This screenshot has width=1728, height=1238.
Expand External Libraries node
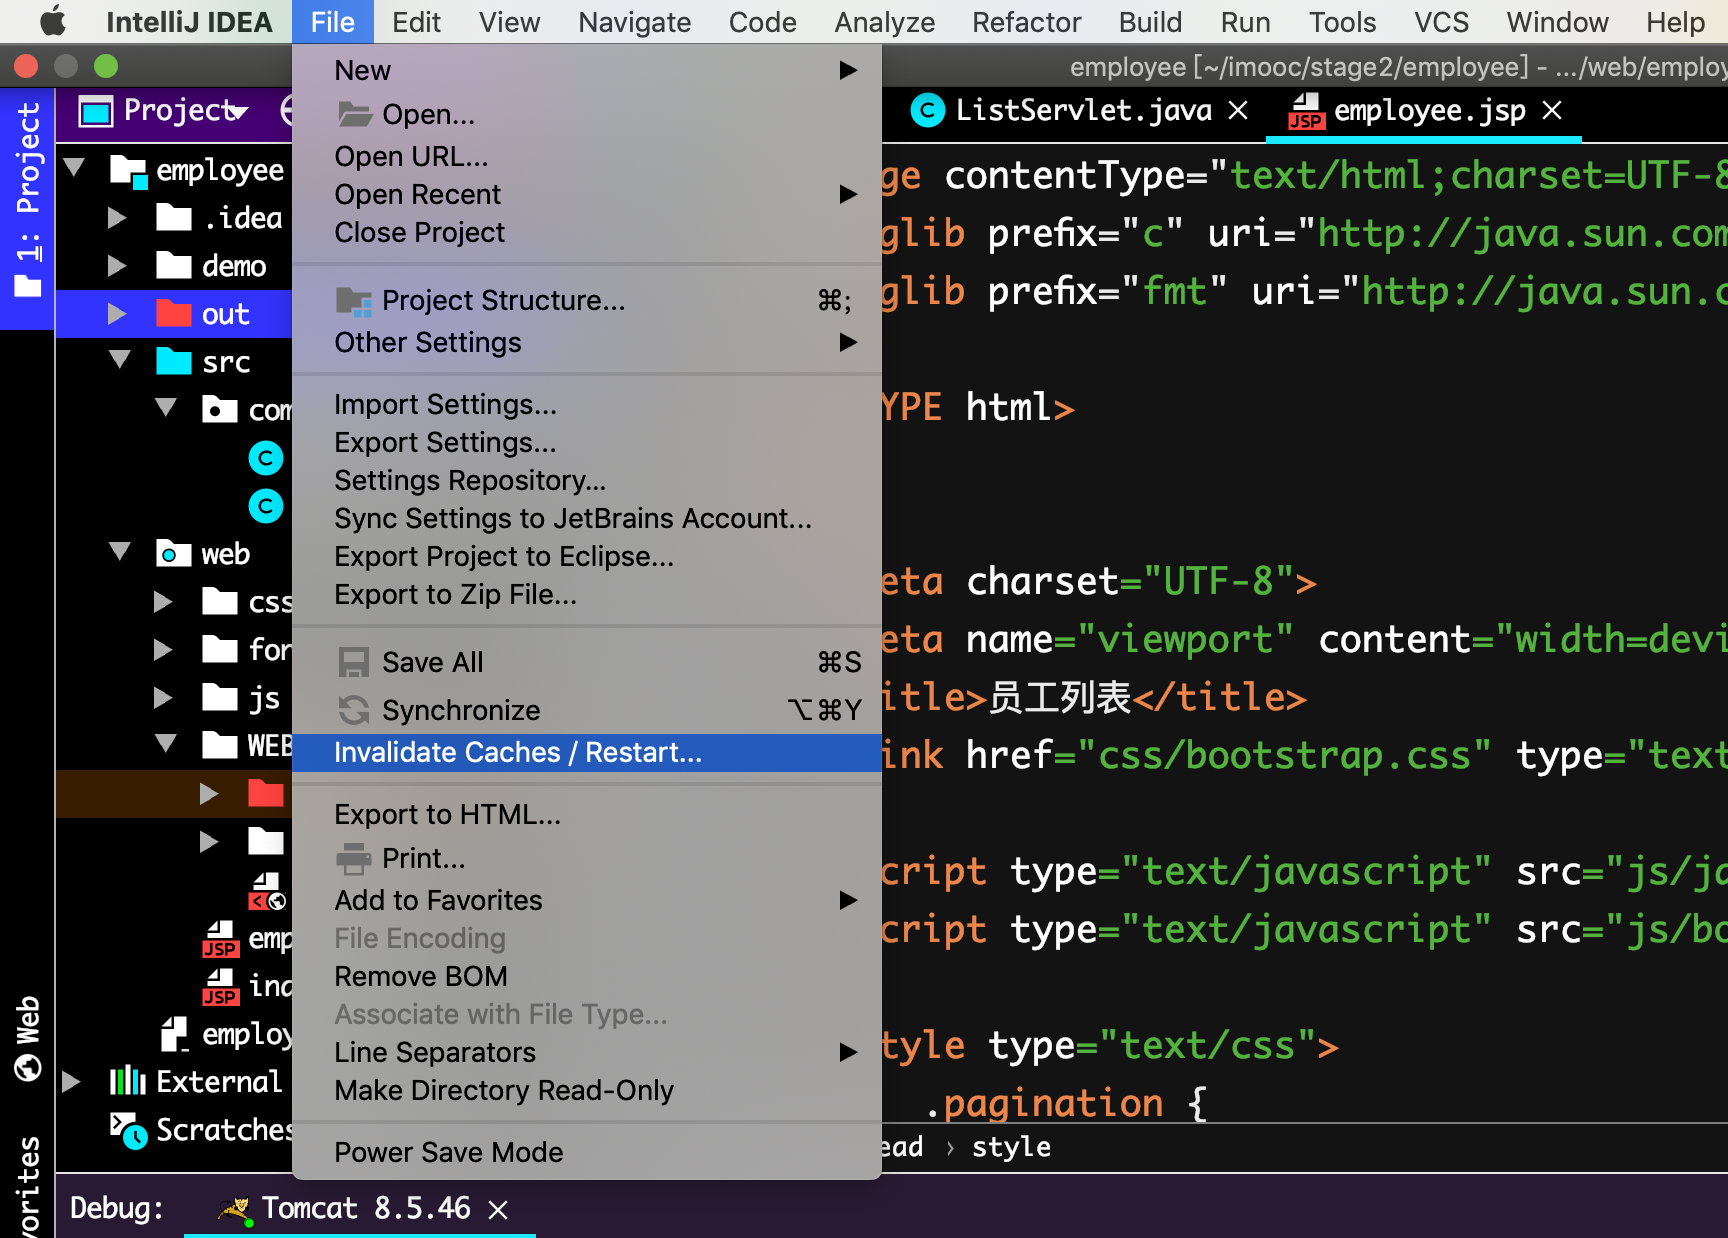click(71, 1081)
